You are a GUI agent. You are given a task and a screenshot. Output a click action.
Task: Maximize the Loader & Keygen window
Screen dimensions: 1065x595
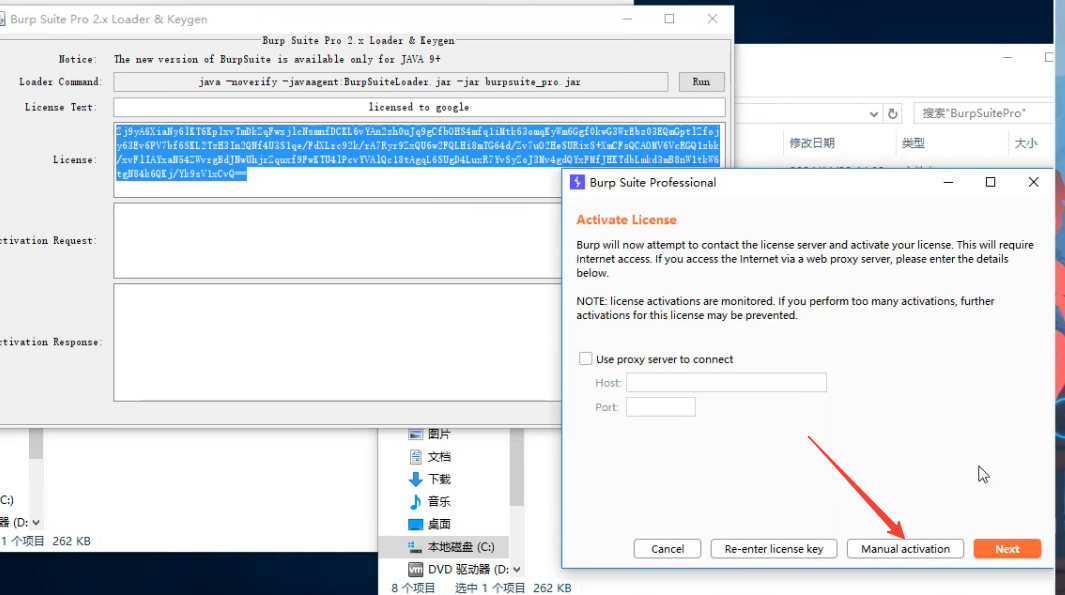click(x=669, y=19)
